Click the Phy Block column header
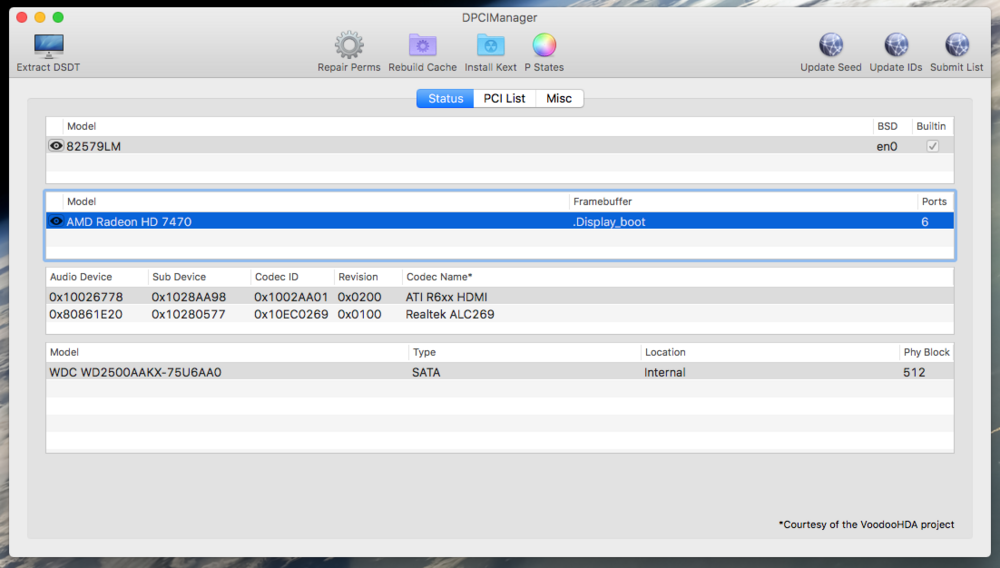Image resolution: width=1000 pixels, height=568 pixels. (926, 352)
